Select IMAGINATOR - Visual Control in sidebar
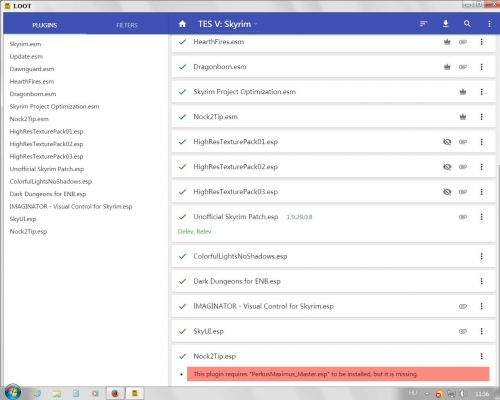500x400 pixels. 71,207
